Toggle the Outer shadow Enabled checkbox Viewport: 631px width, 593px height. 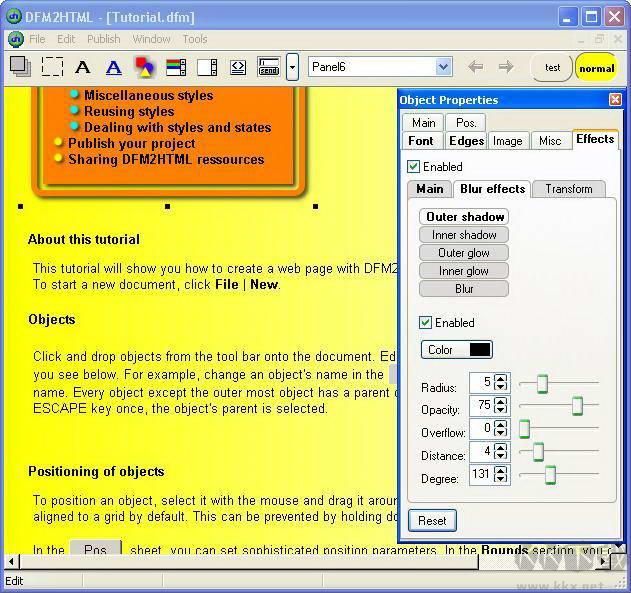click(425, 322)
